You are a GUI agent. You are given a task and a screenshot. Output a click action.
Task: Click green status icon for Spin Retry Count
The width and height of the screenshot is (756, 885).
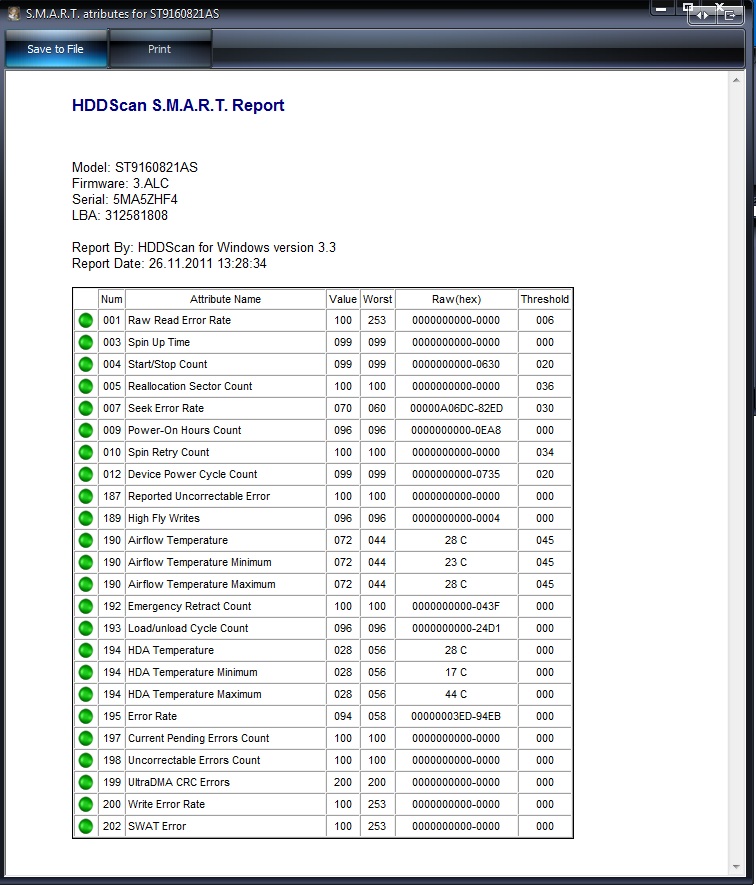coord(86,453)
